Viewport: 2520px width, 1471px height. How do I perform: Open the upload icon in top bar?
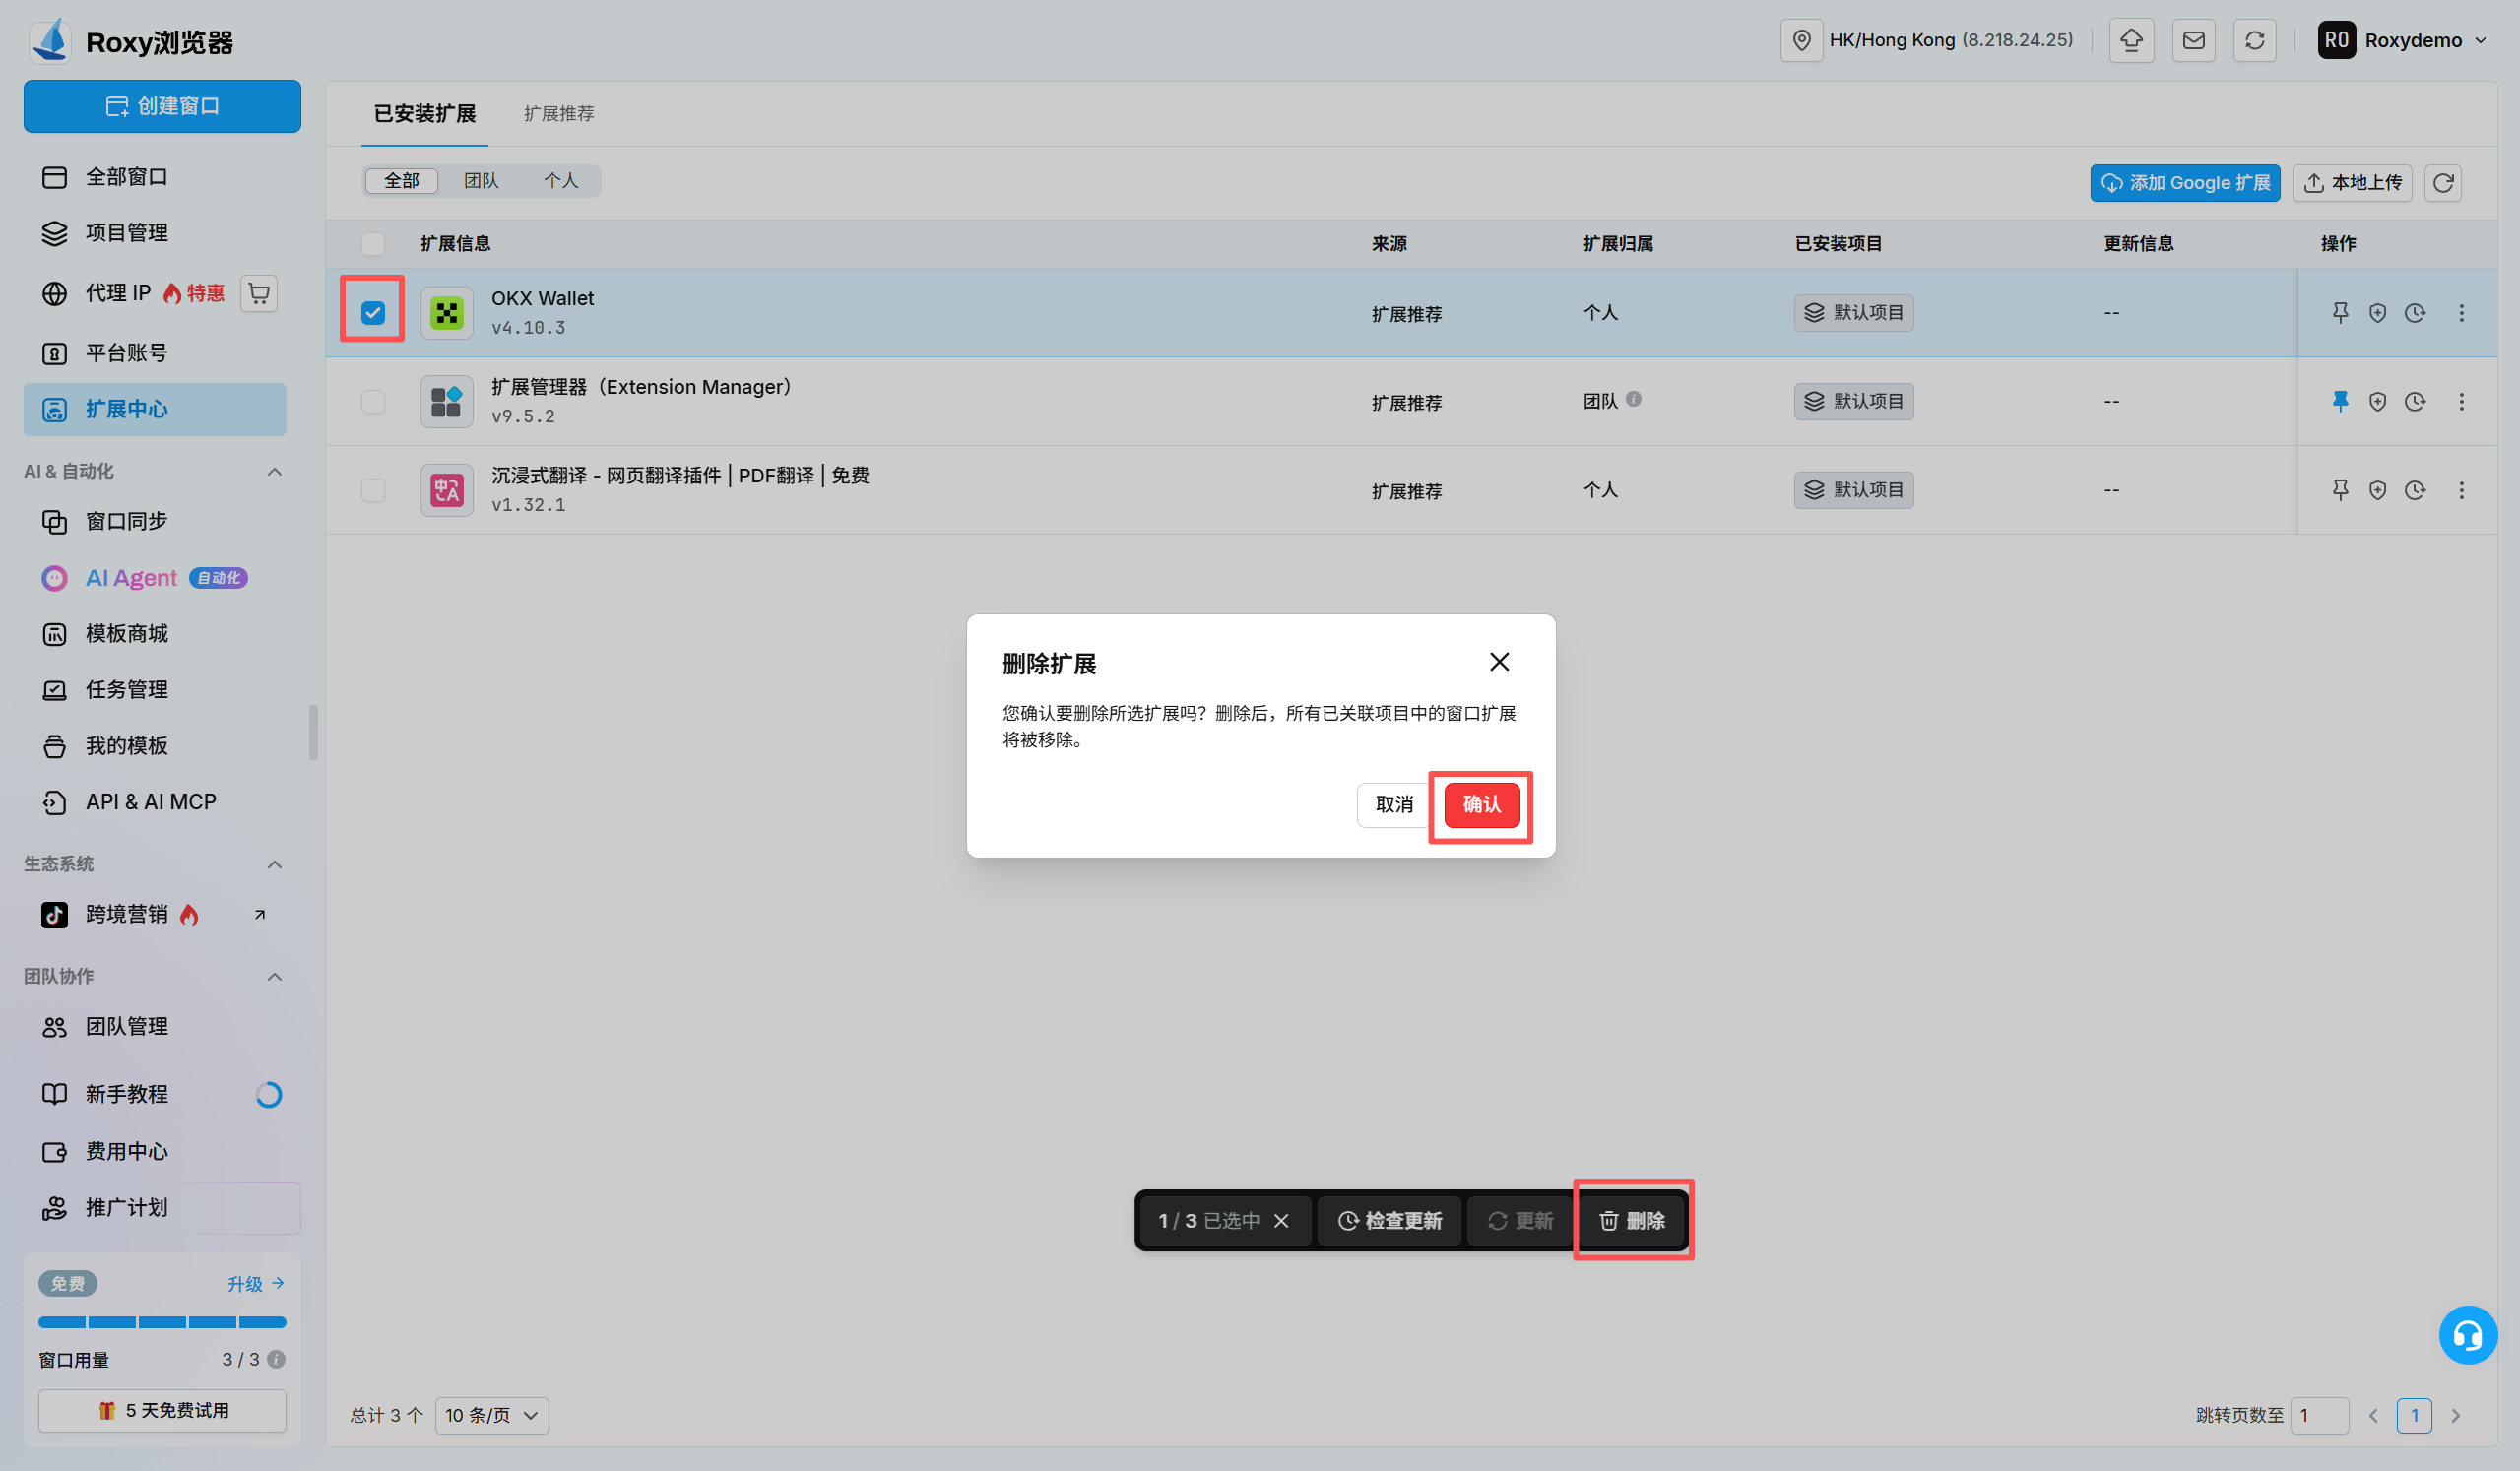point(2131,40)
